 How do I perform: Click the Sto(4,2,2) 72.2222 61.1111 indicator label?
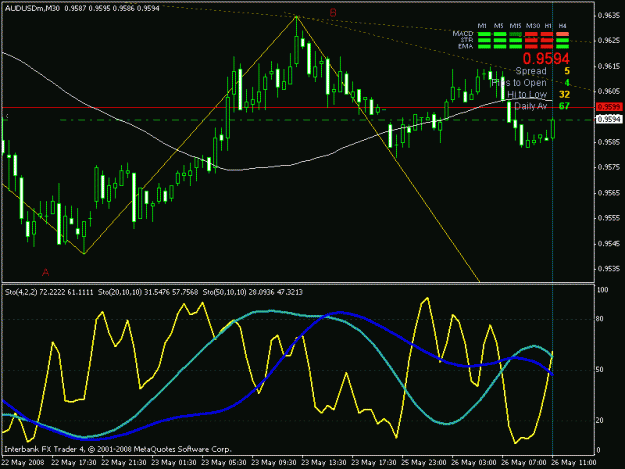49,292
